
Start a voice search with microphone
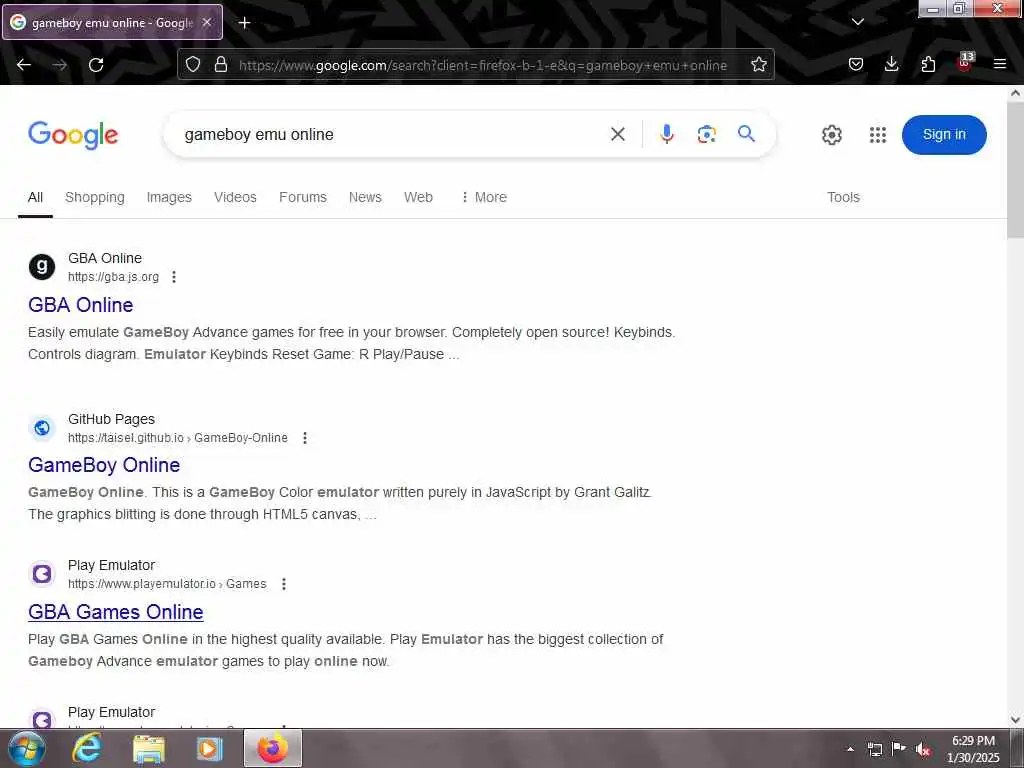pos(666,134)
